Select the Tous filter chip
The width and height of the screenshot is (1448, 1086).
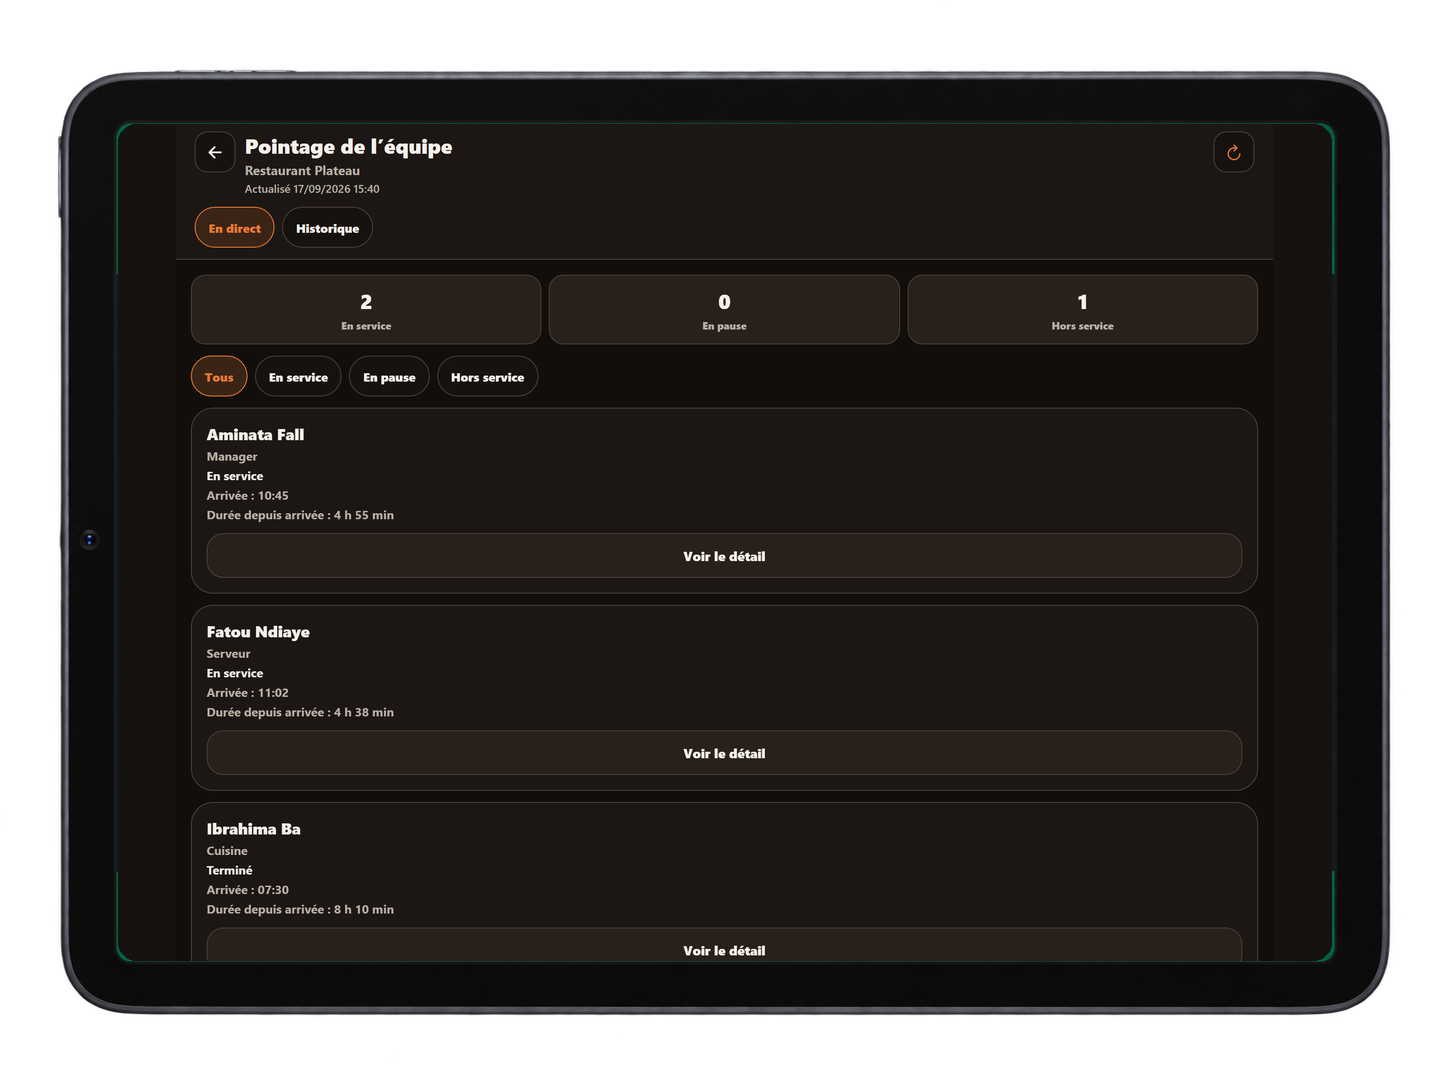pyautogui.click(x=219, y=377)
